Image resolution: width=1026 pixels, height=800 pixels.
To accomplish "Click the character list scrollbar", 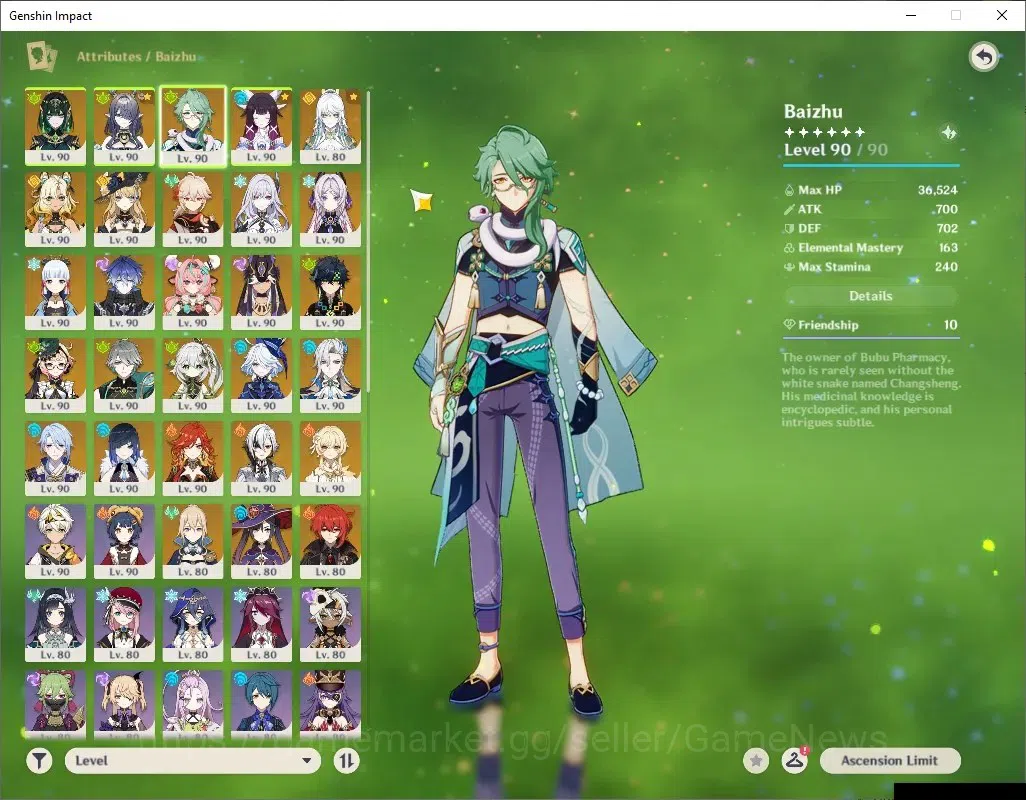I will click(369, 241).
